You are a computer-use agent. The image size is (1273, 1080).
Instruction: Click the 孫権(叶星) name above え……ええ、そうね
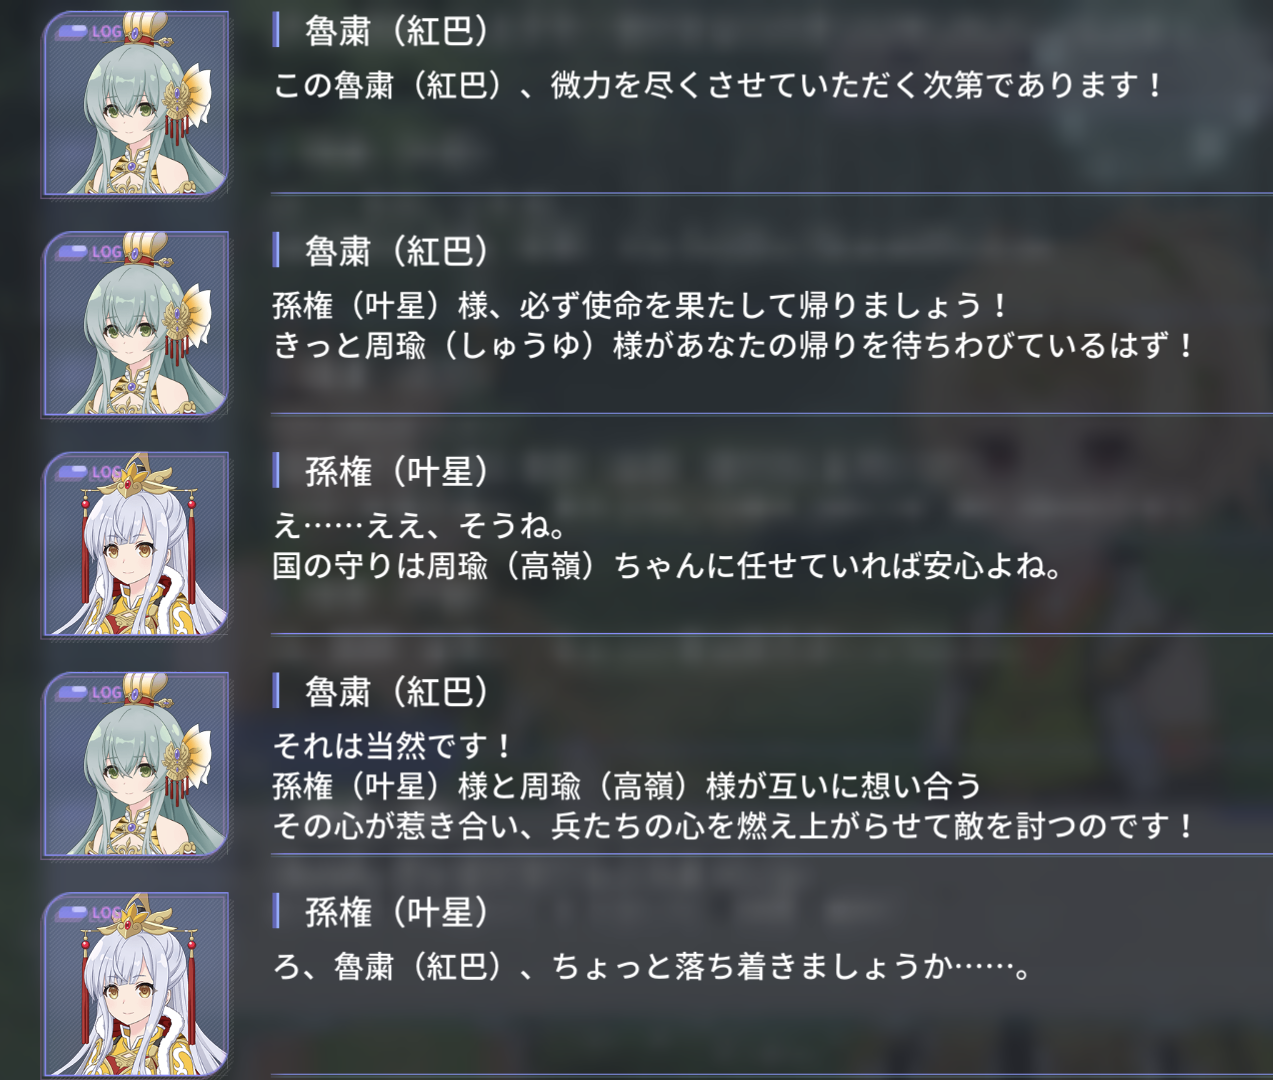(396, 471)
